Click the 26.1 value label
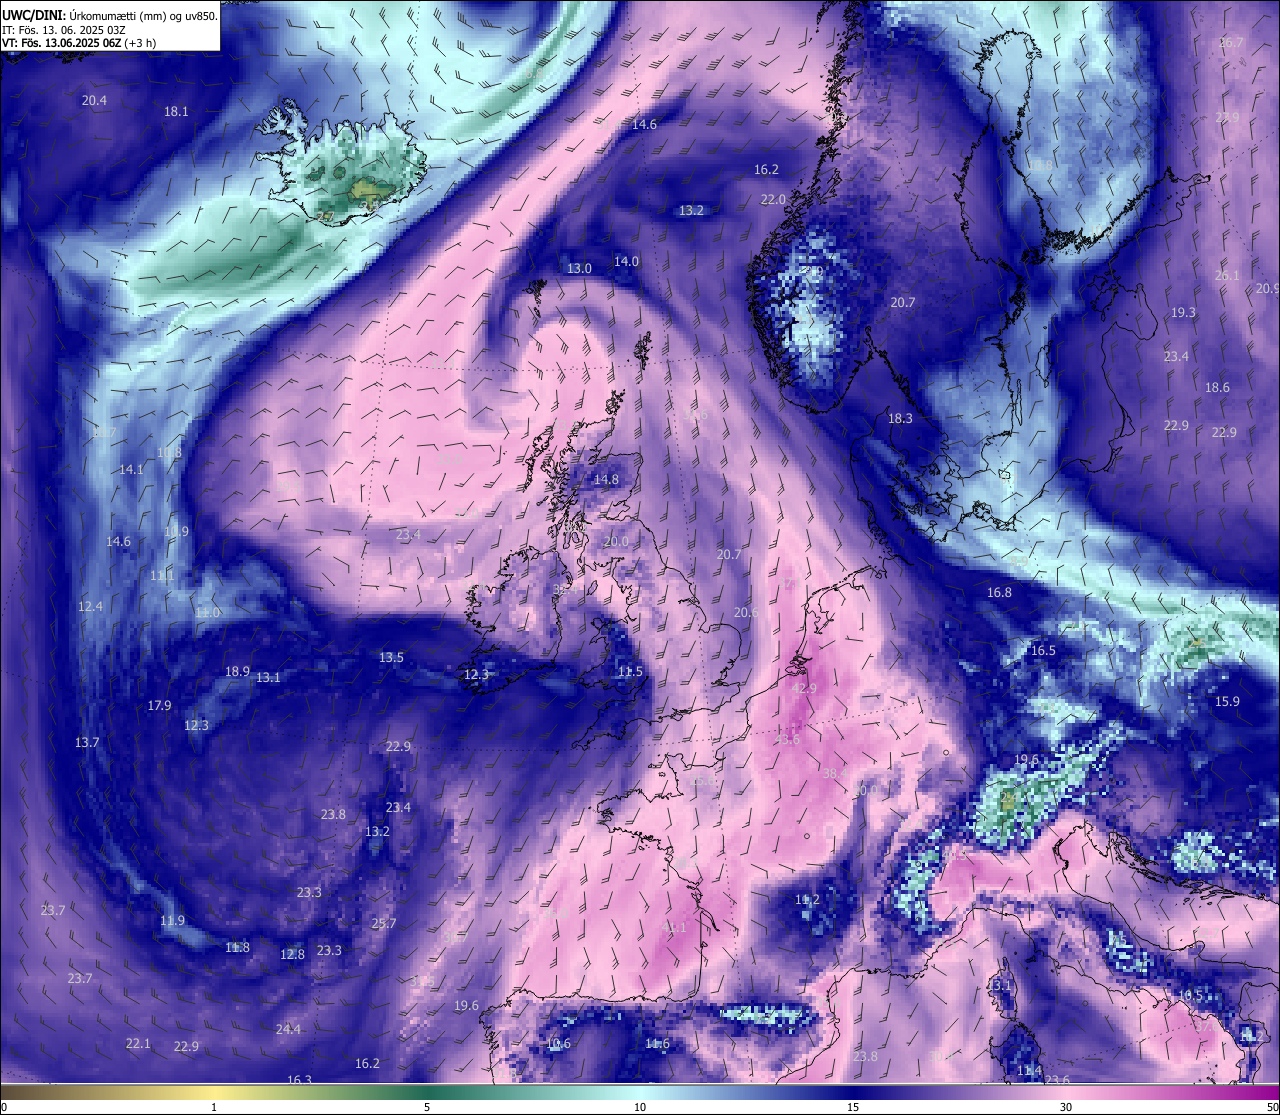This screenshot has height=1115, width=1280. click(1227, 276)
